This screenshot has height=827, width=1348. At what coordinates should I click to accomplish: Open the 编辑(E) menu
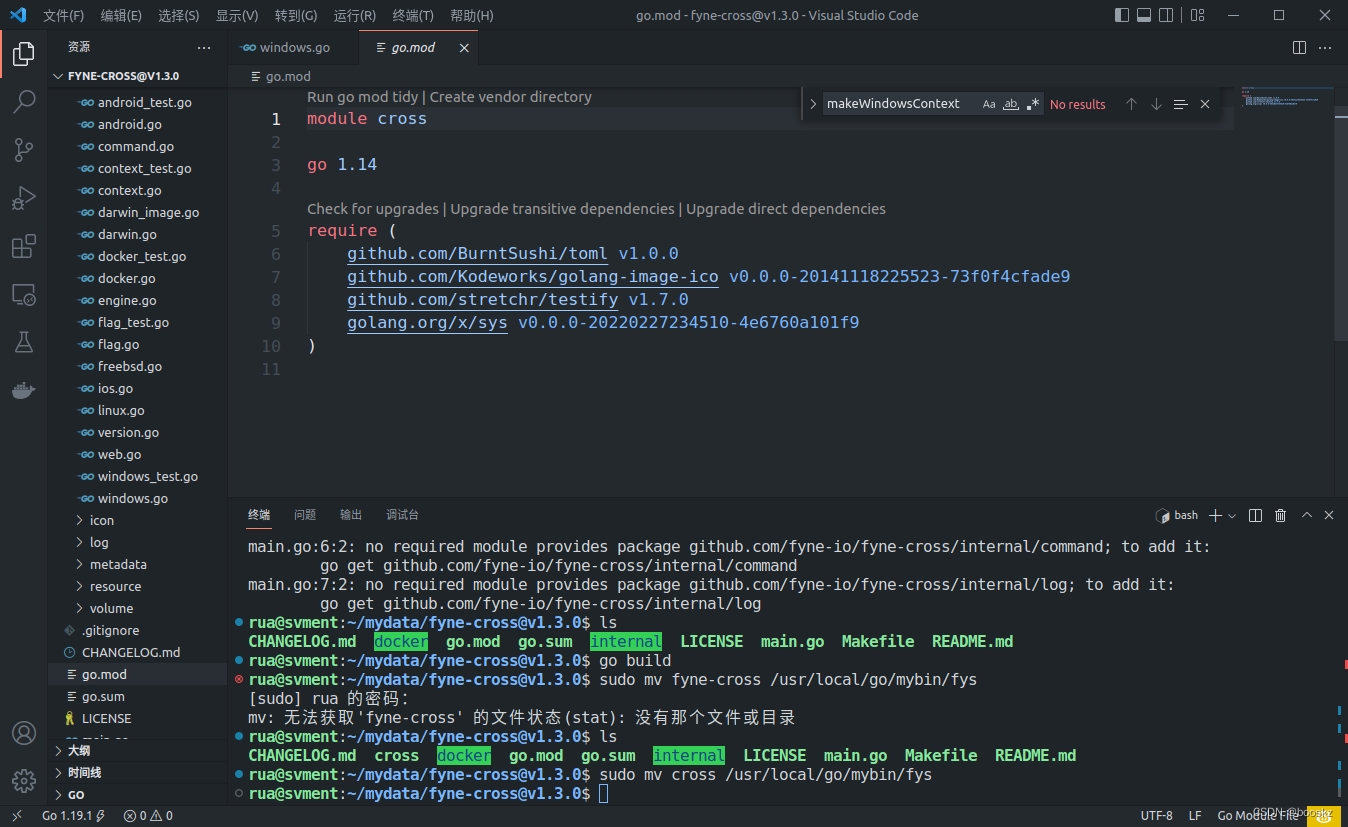point(121,15)
